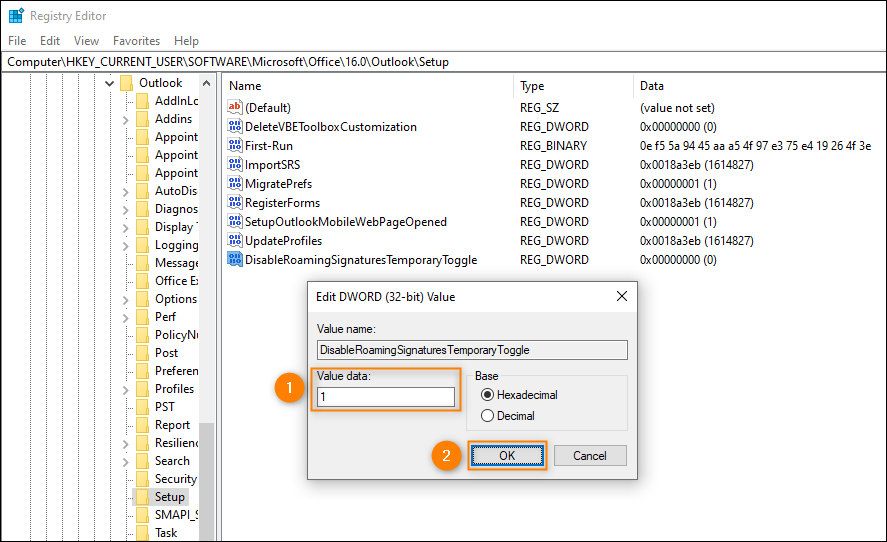The height and width of the screenshot is (542, 887).
Task: Click the UpdateProfiles DWORD icon
Action: [x=235, y=240]
